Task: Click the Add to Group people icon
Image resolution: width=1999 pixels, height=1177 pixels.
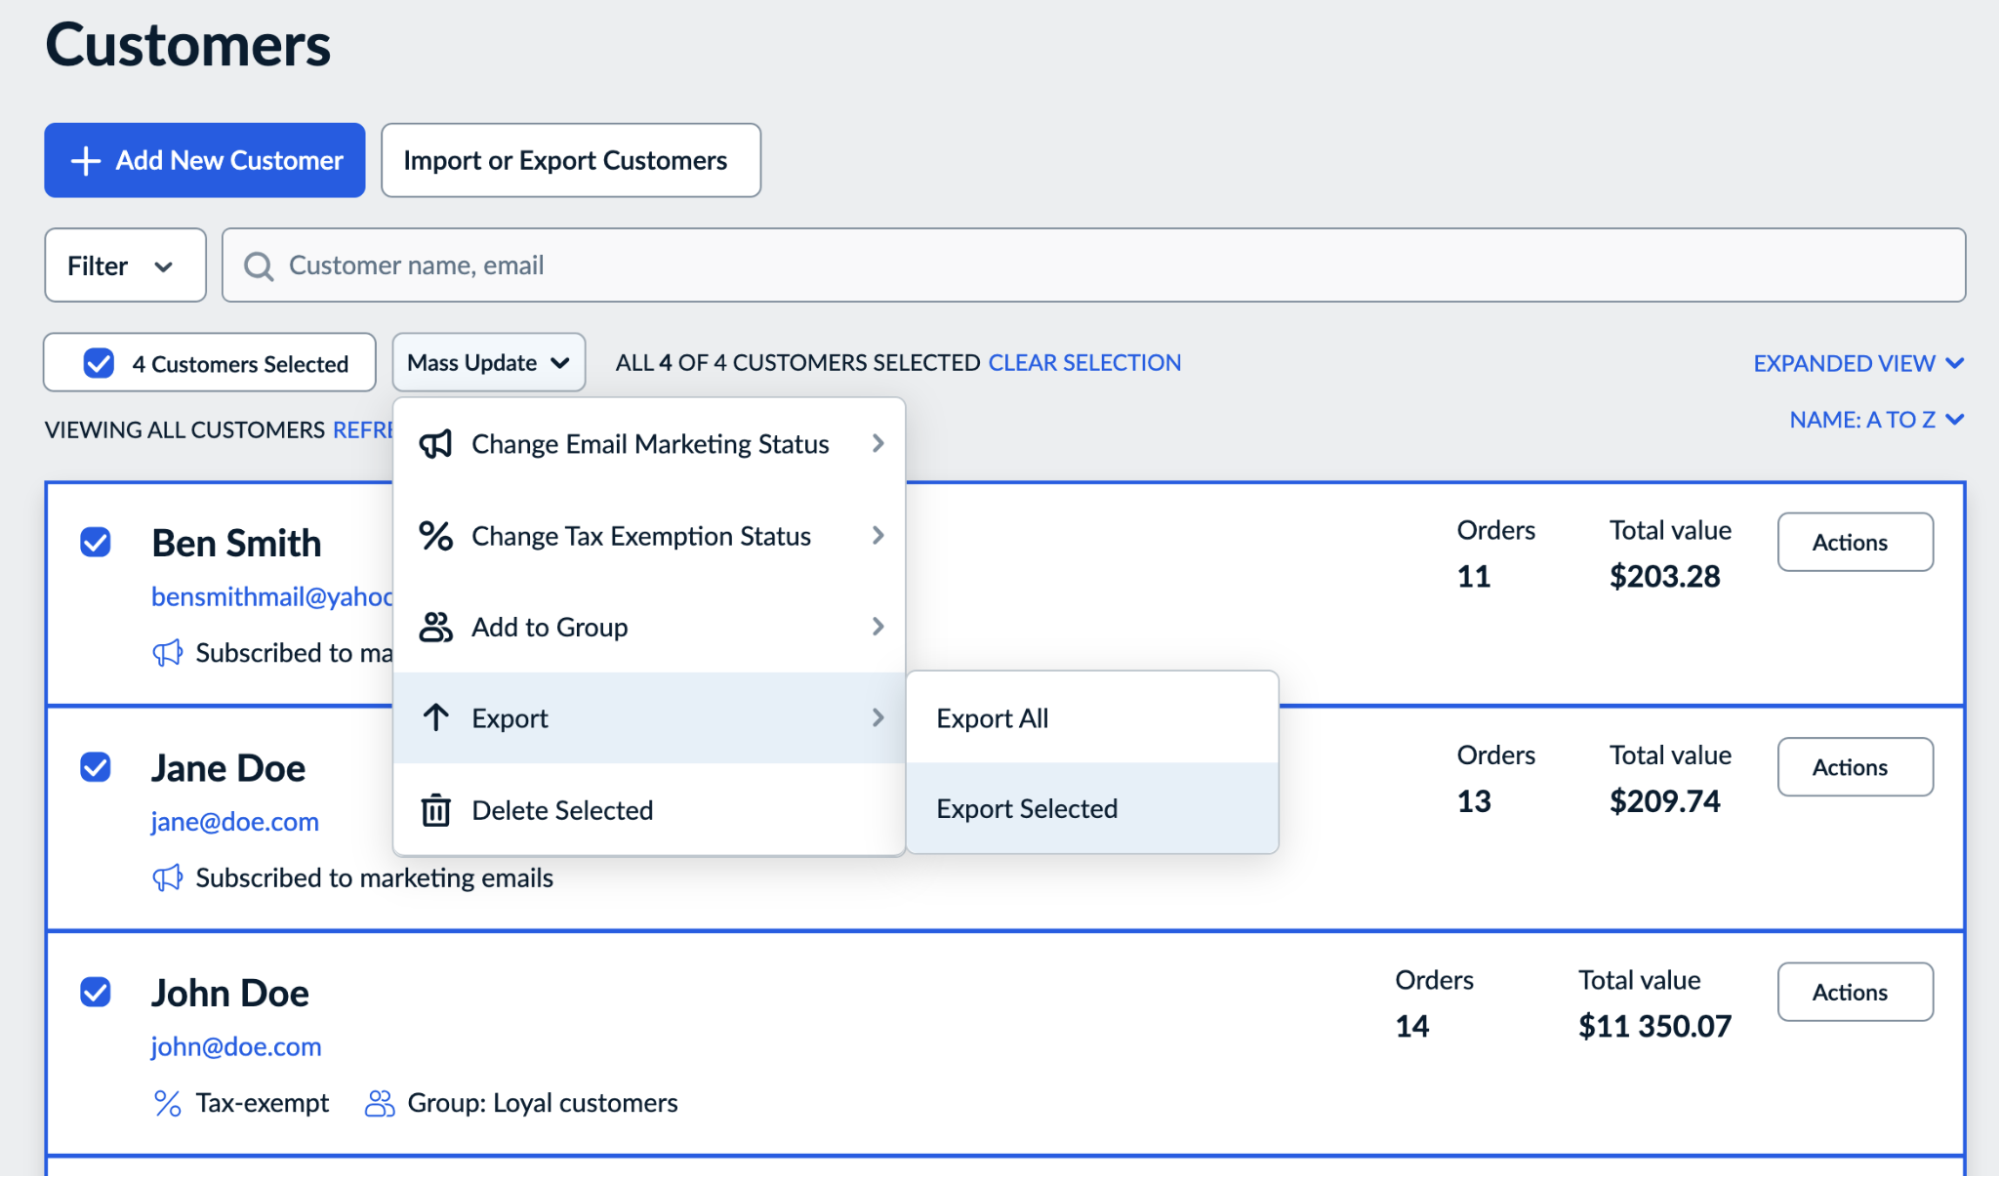Action: coord(436,627)
